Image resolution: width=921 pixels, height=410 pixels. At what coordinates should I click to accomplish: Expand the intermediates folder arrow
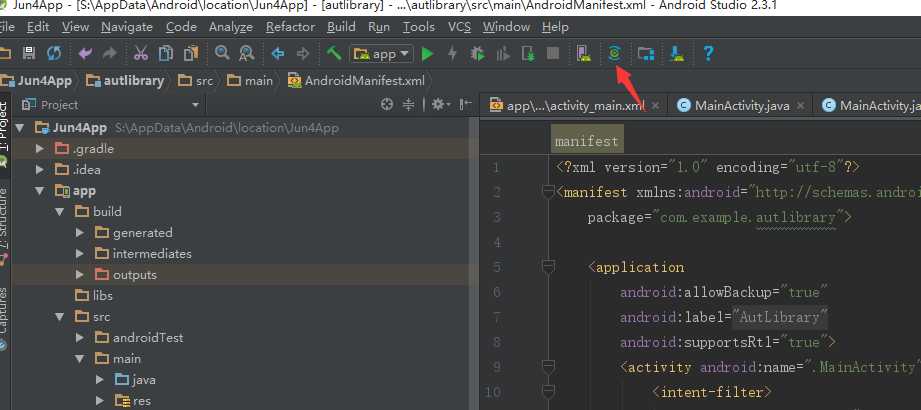pos(80,254)
